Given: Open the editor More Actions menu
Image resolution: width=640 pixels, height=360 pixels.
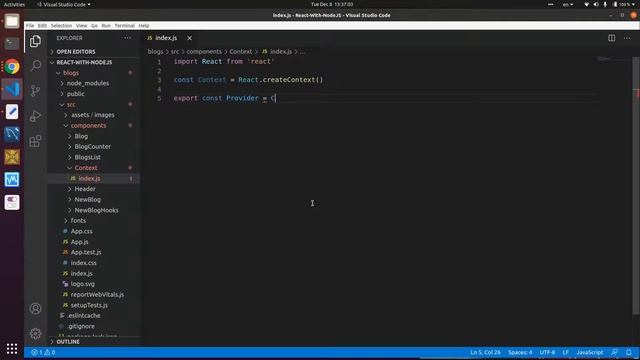Looking at the screenshot, I should [x=627, y=38].
